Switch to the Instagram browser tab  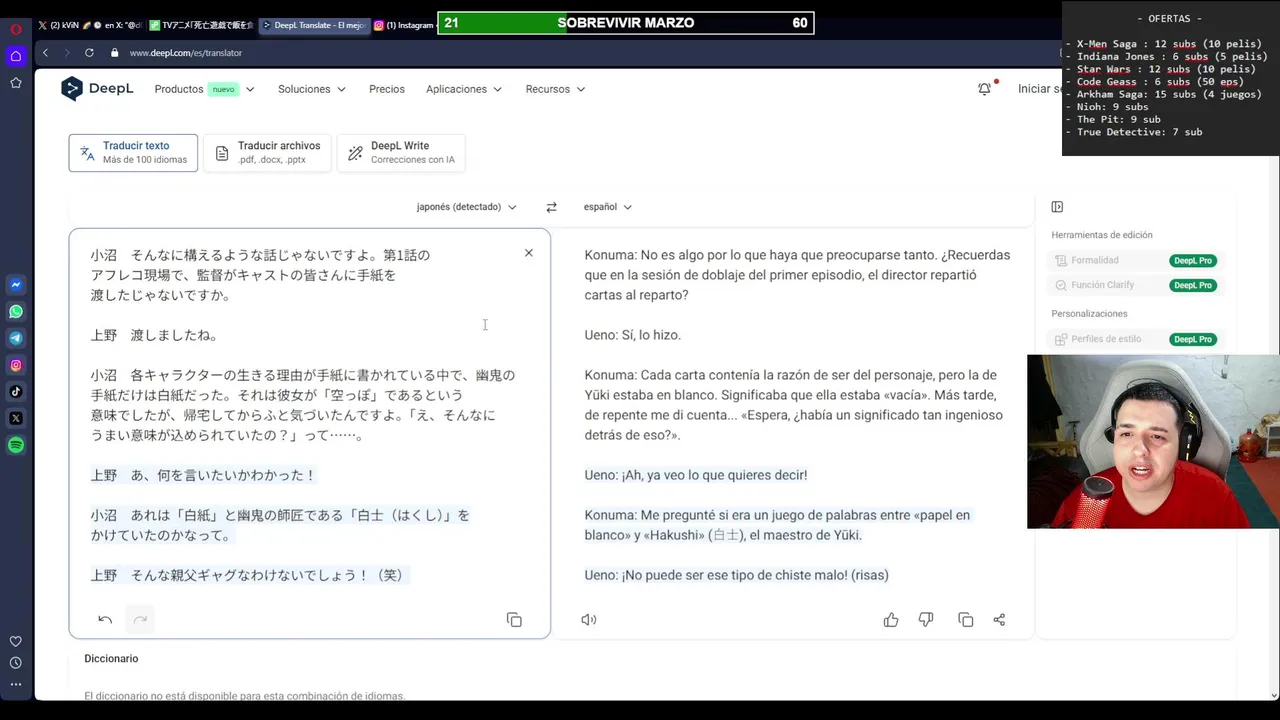[404, 25]
